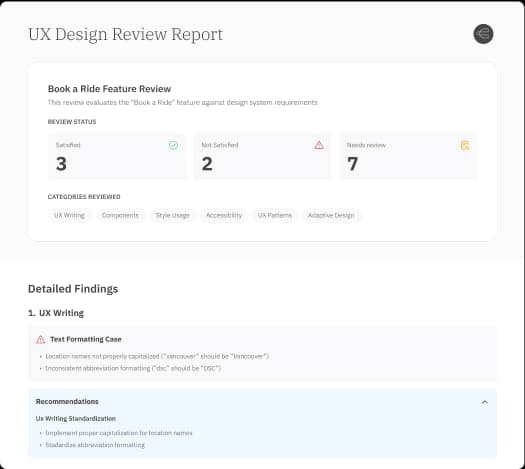Select the Adaptive Design category chip
This screenshot has height=469, width=525.
331,215
